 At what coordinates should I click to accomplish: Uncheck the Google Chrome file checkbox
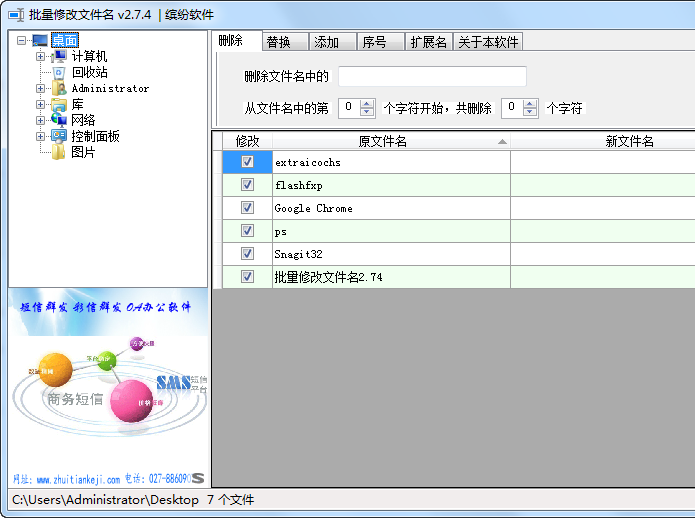pos(247,208)
